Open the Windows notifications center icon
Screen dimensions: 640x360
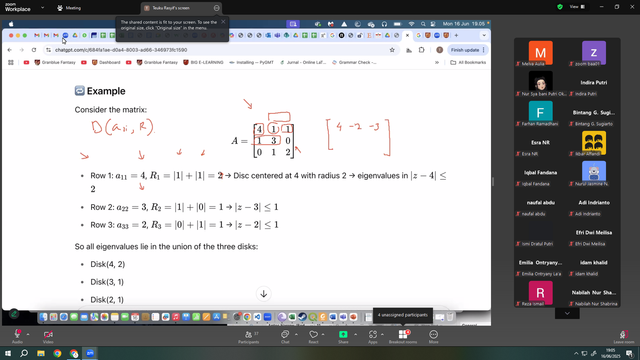(x=630, y=353)
